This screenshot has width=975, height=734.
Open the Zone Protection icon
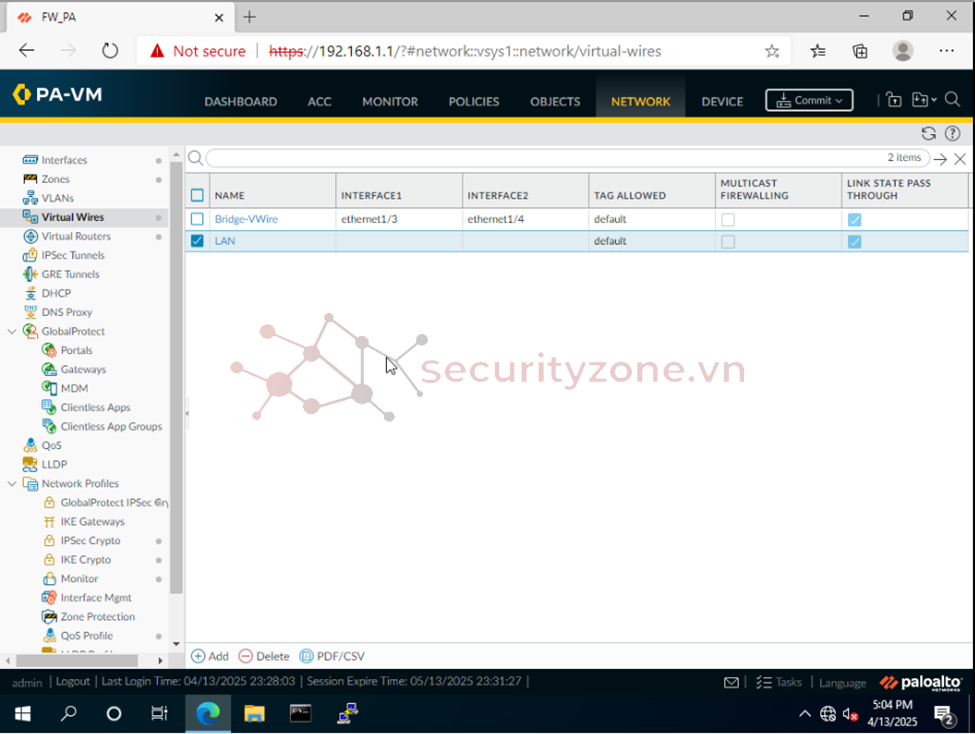49,617
